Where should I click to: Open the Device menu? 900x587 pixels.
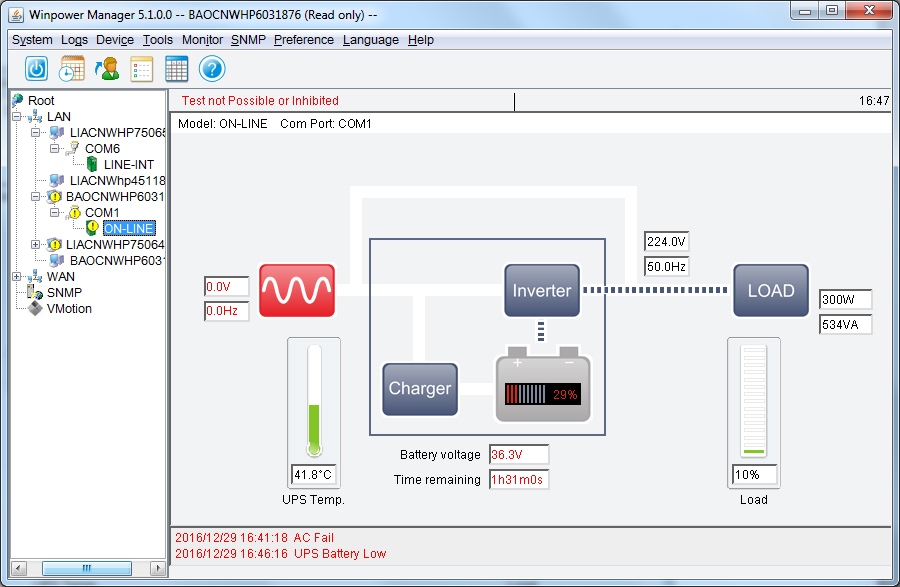pyautogui.click(x=115, y=40)
